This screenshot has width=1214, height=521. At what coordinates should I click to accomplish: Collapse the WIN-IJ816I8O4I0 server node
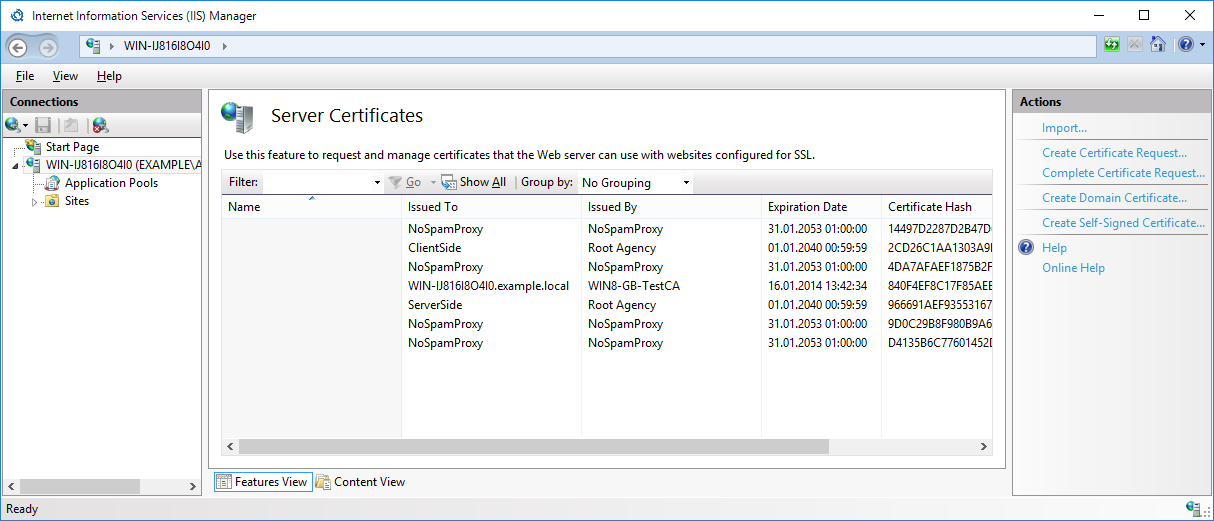click(15, 166)
